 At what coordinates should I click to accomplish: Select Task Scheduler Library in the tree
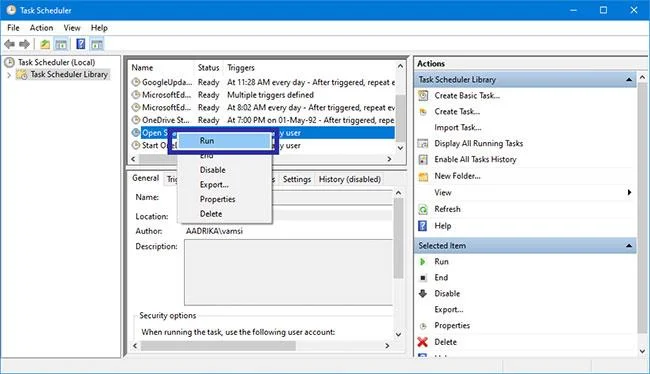tap(69, 74)
